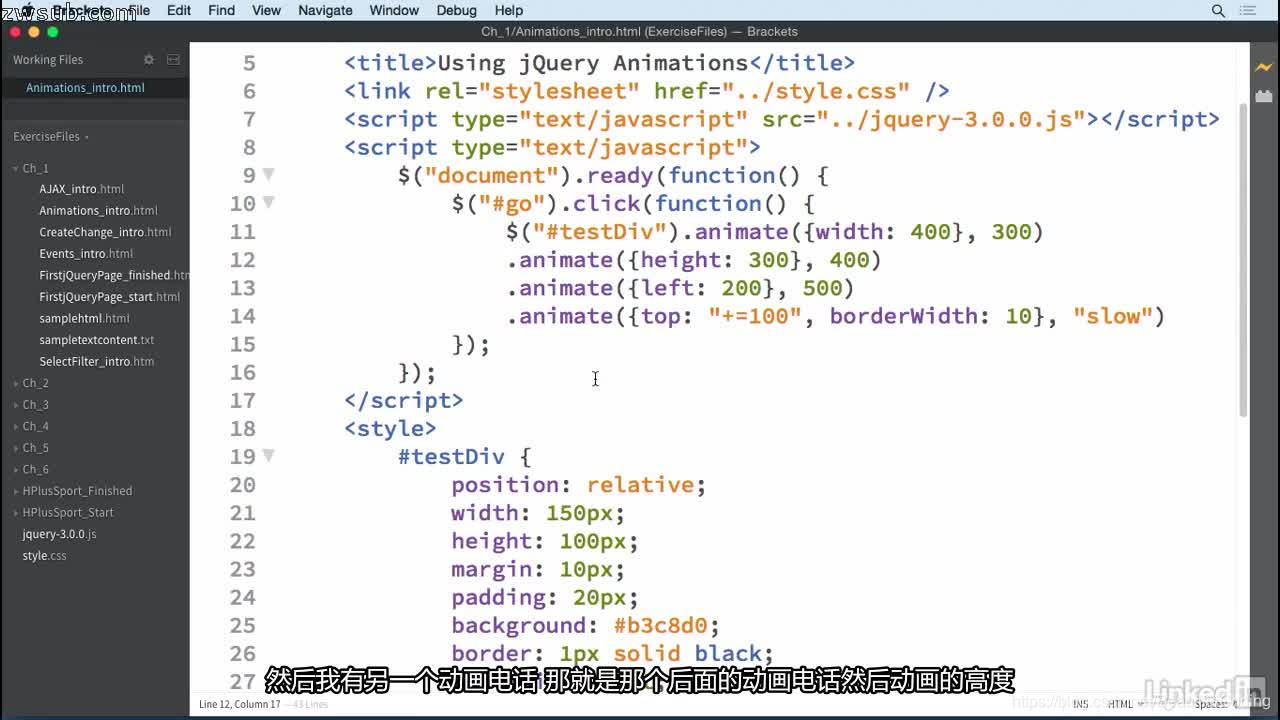The image size is (1280, 720).
Task: Collapse code fold arrow at line 9
Action: coord(268,174)
